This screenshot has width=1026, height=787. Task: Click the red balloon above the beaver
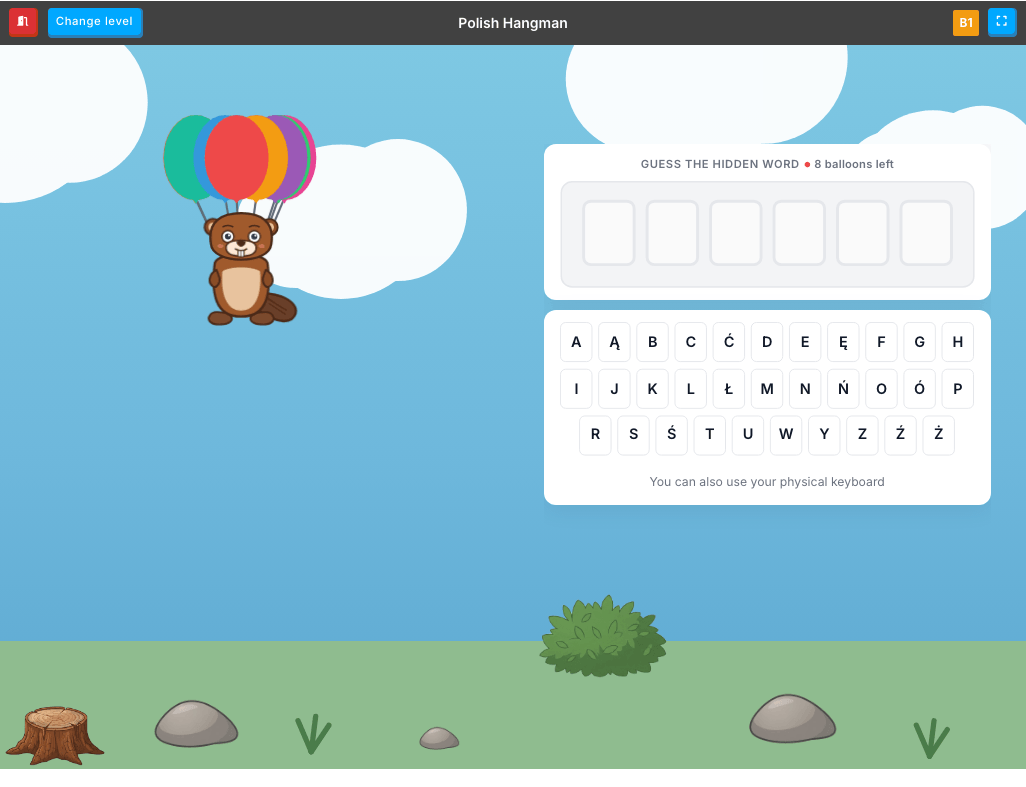click(236, 158)
